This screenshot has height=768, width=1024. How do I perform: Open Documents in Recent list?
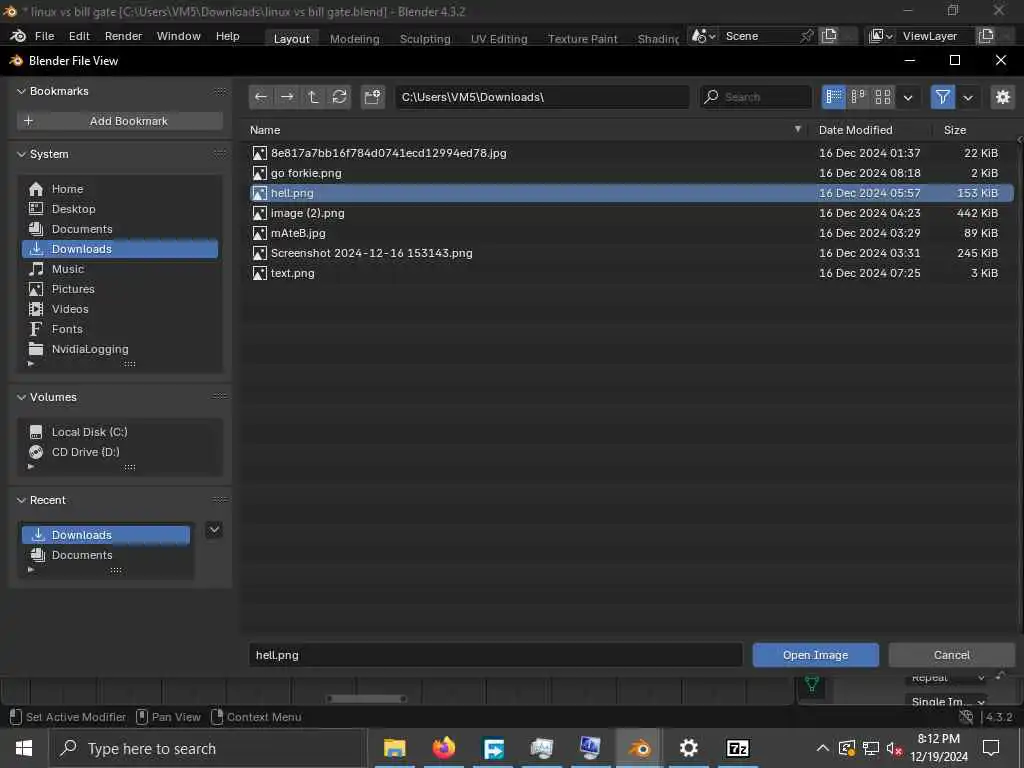pyautogui.click(x=106, y=555)
